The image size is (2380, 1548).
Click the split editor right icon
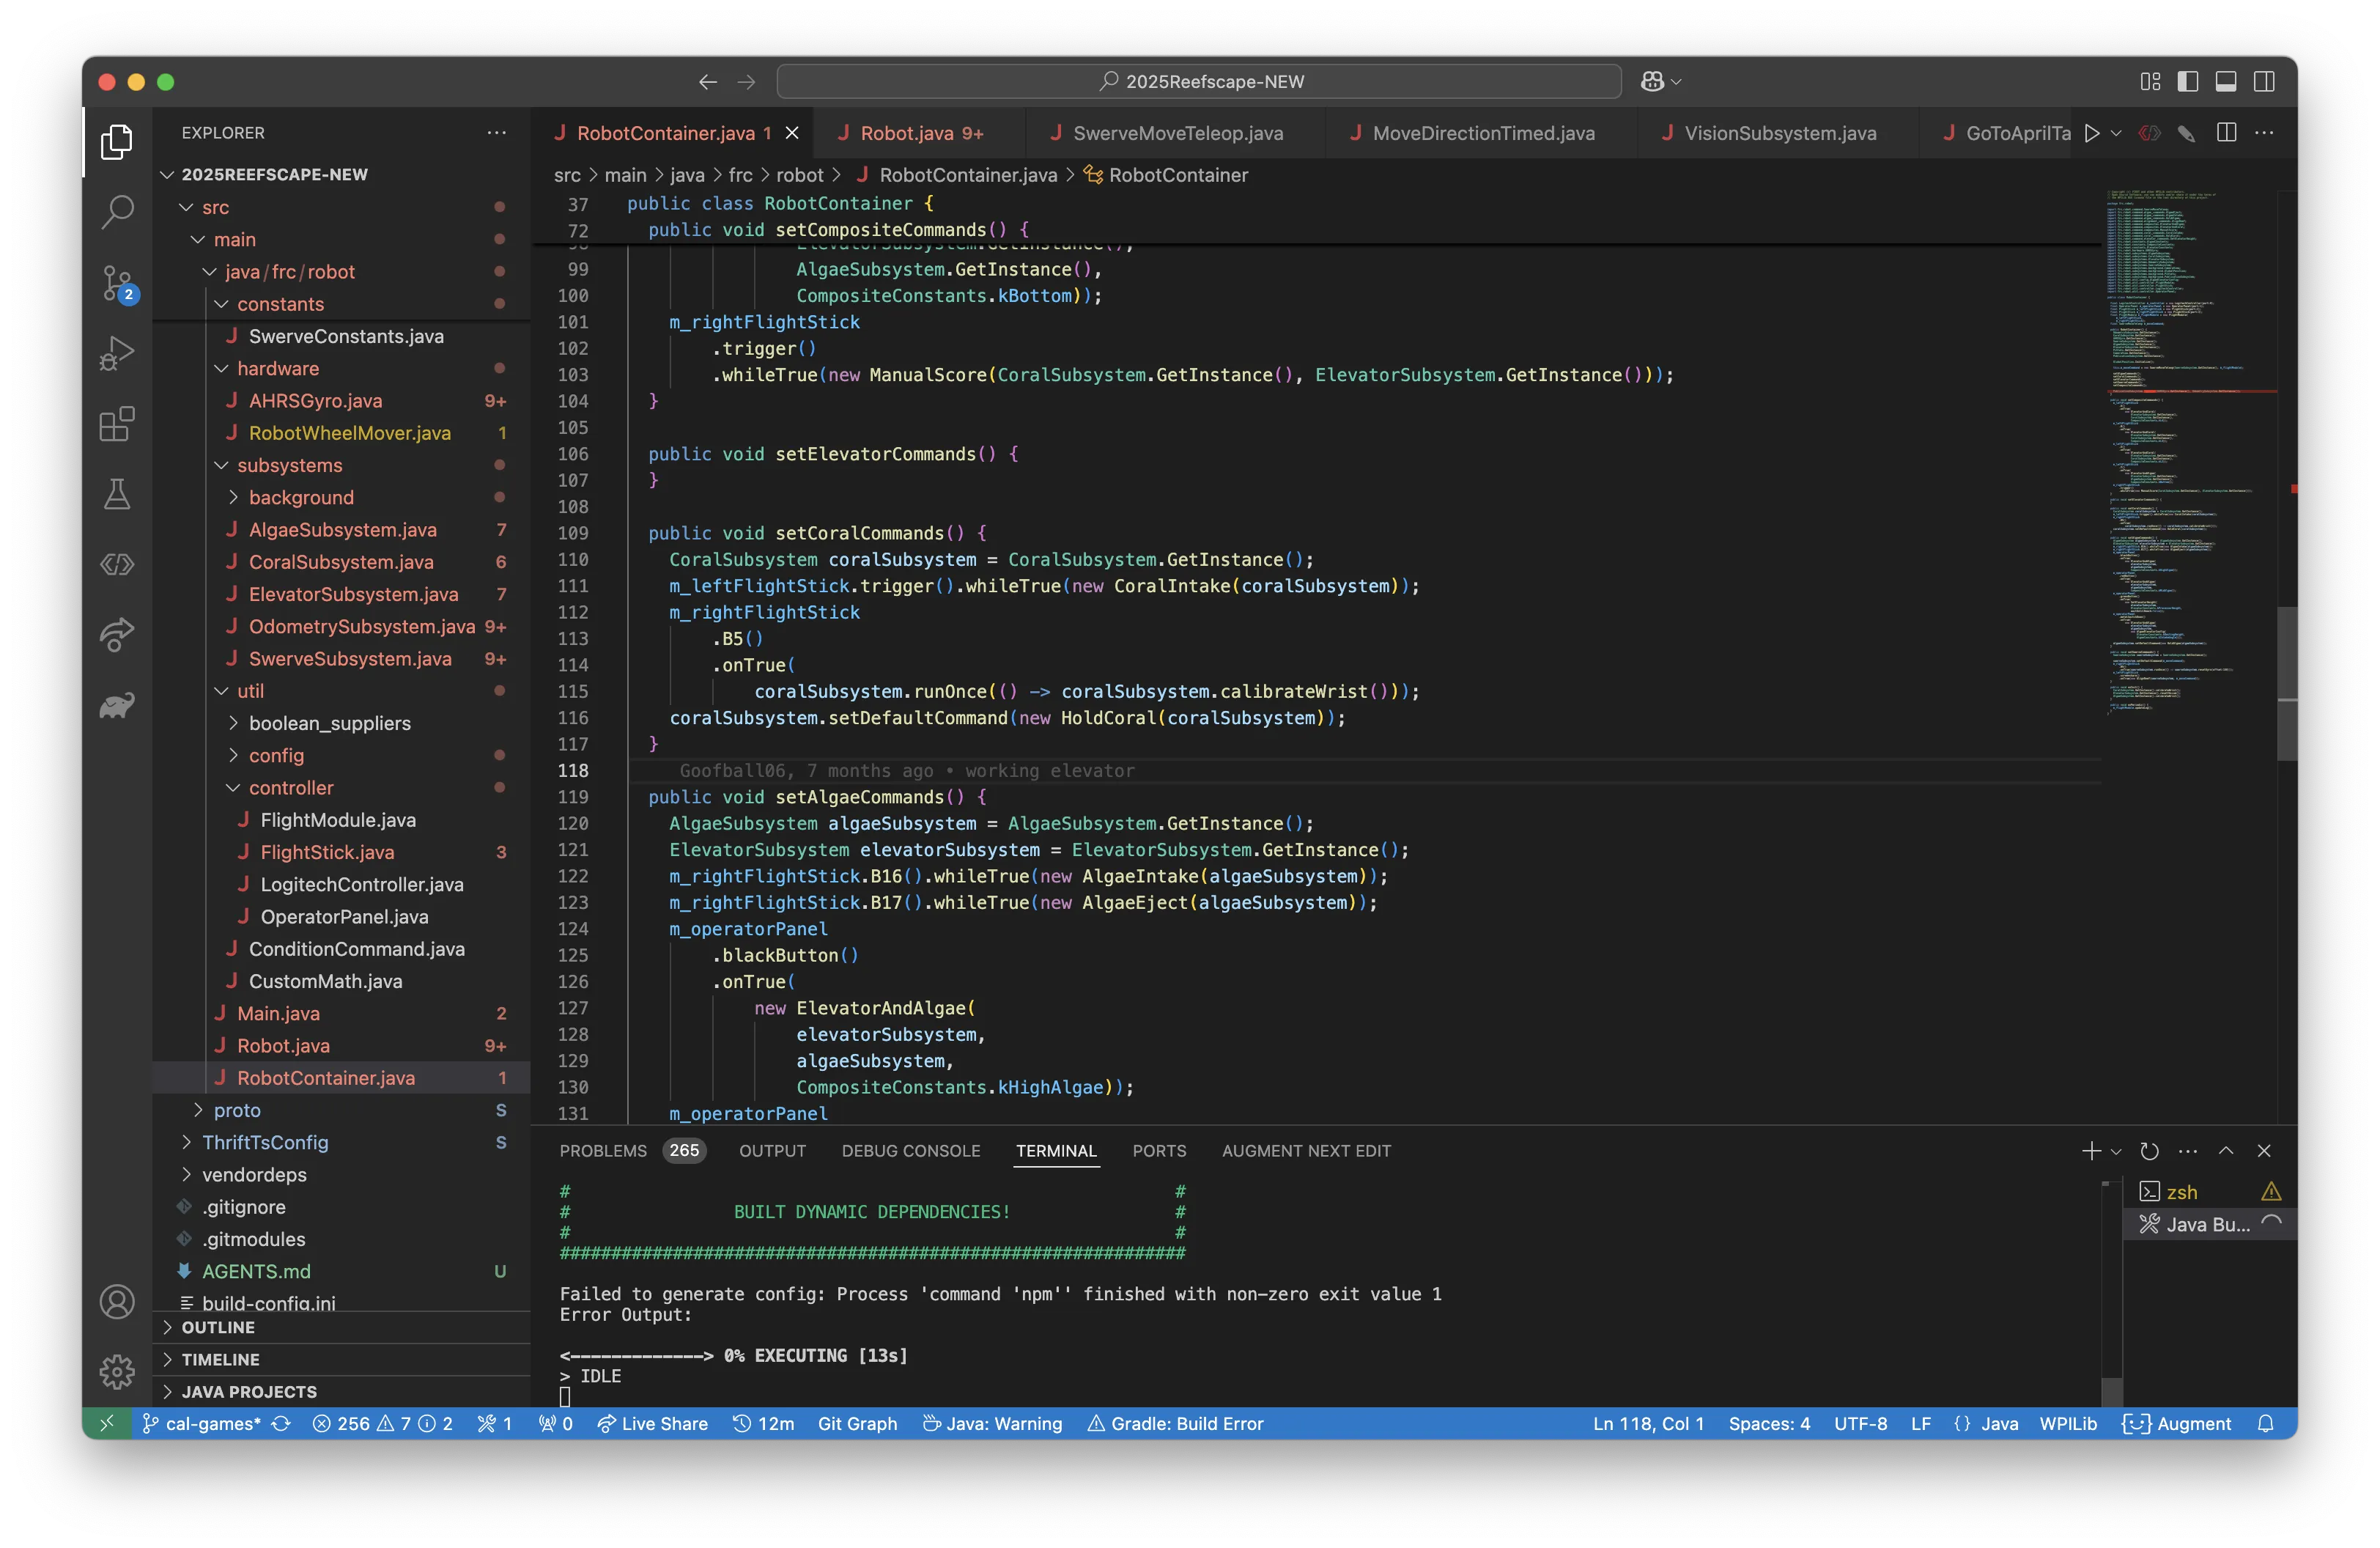tap(2226, 133)
